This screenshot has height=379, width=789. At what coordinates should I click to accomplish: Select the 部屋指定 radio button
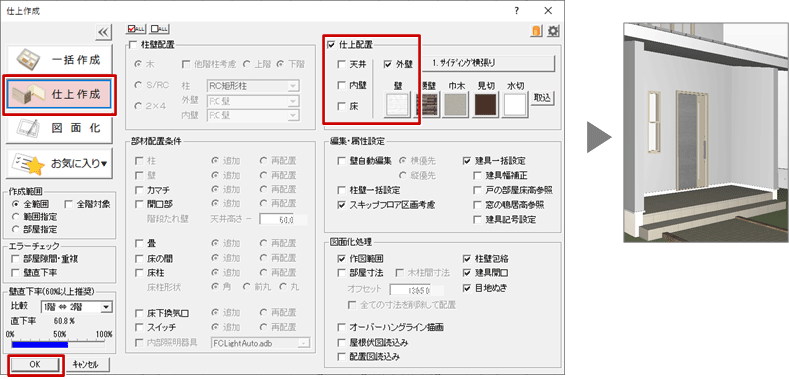[x=15, y=229]
